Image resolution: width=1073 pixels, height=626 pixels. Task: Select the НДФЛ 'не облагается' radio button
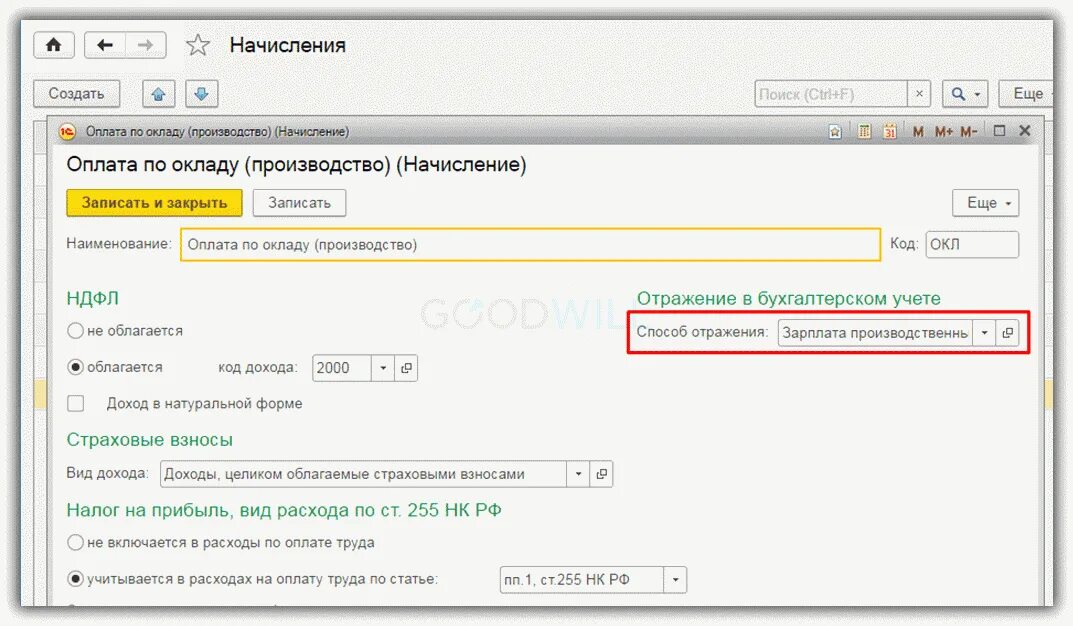click(75, 331)
